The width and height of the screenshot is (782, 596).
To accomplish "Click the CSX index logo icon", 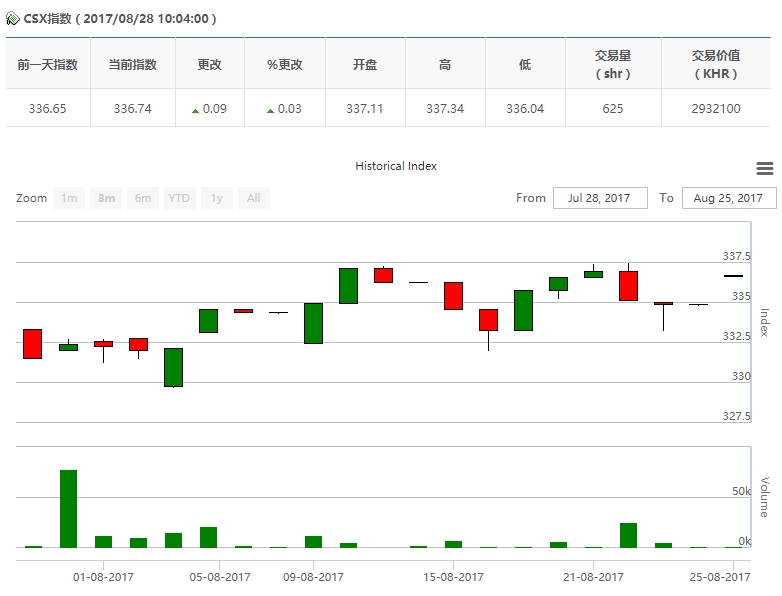I will coord(12,19).
